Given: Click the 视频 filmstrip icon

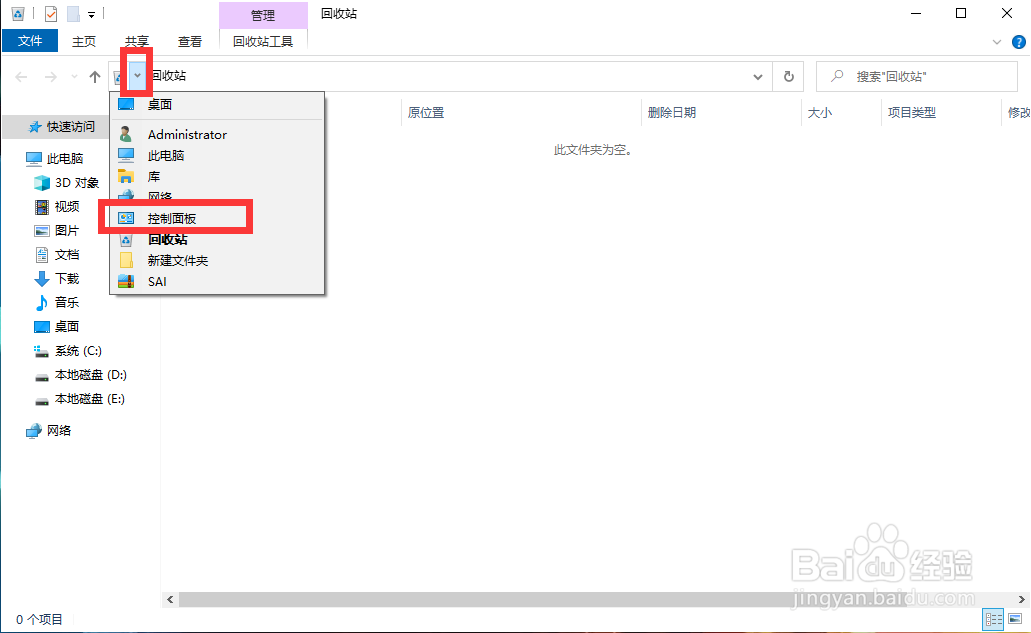Looking at the screenshot, I should click(41, 207).
